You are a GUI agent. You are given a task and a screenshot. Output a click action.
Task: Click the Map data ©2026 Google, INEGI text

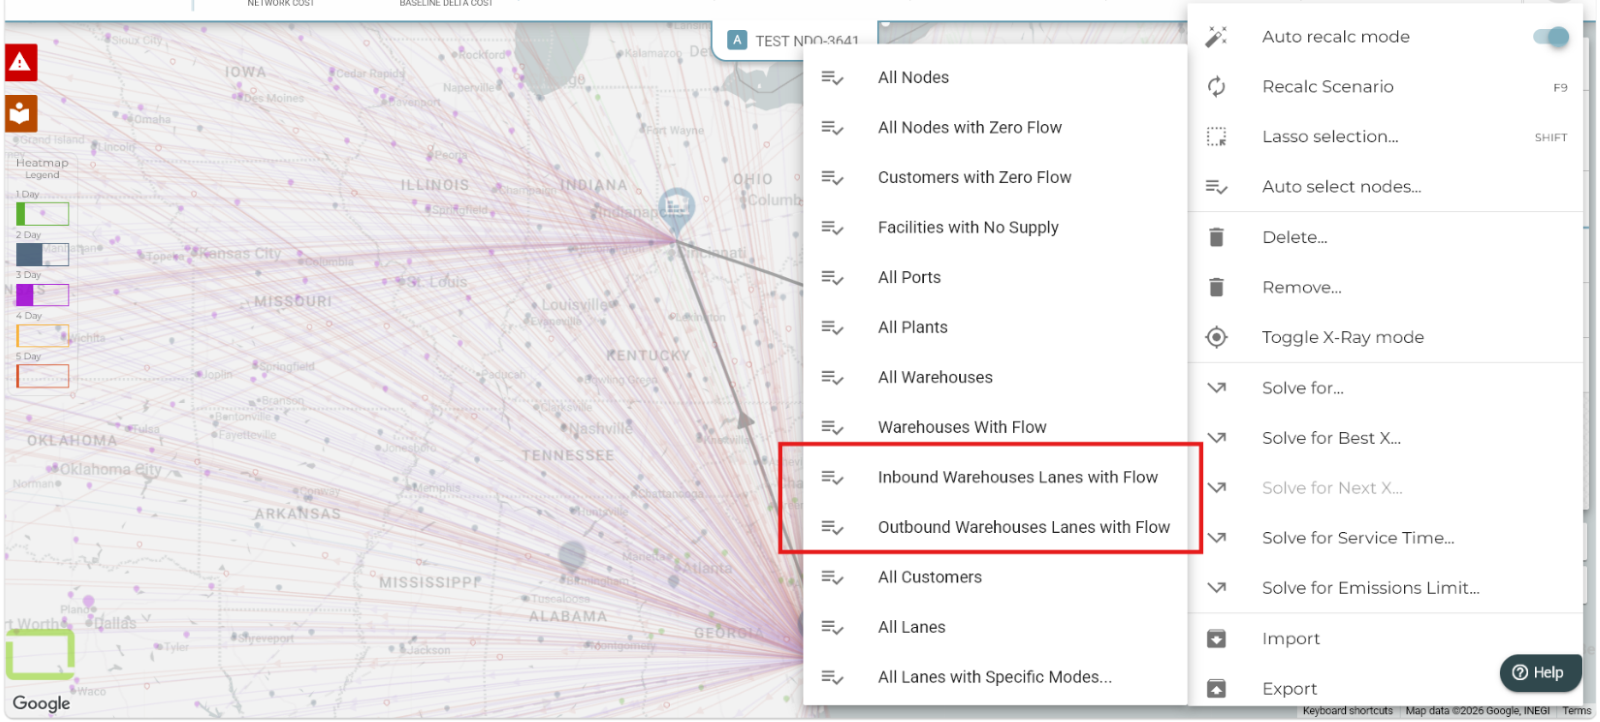(x=1477, y=711)
